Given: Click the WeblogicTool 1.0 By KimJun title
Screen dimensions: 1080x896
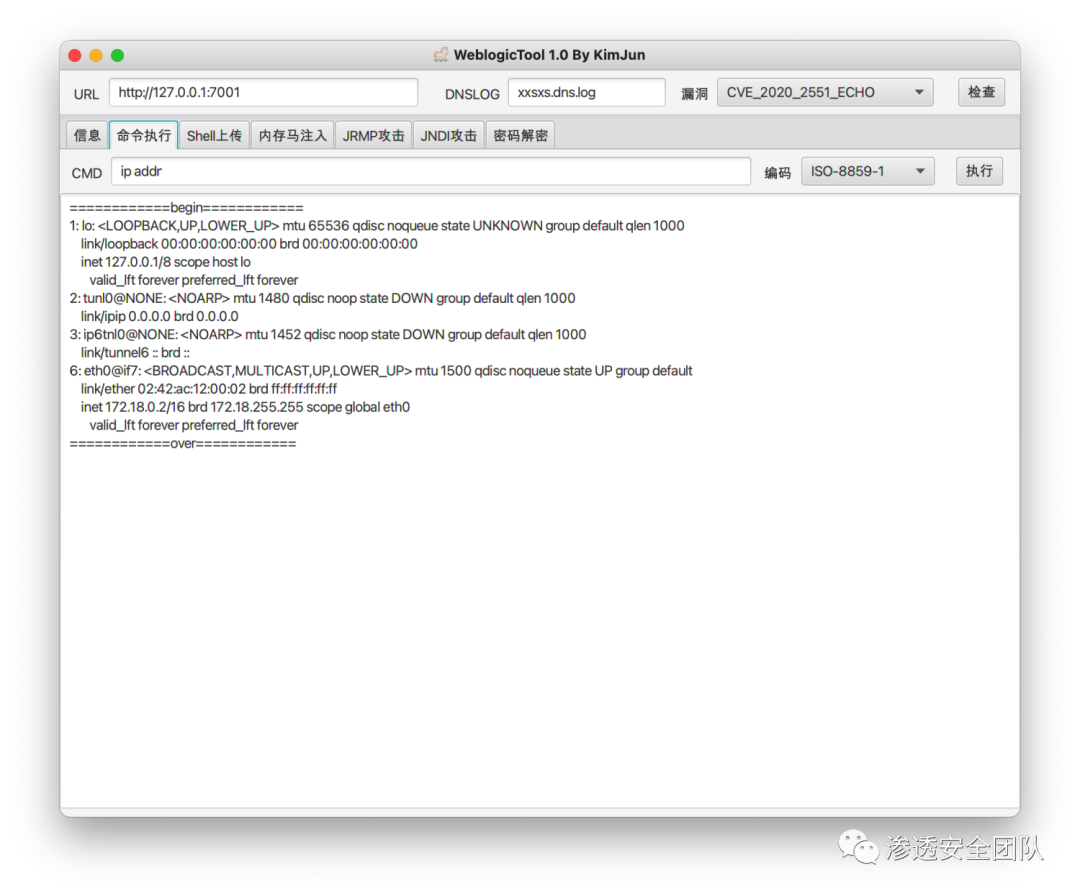Looking at the screenshot, I should [550, 55].
